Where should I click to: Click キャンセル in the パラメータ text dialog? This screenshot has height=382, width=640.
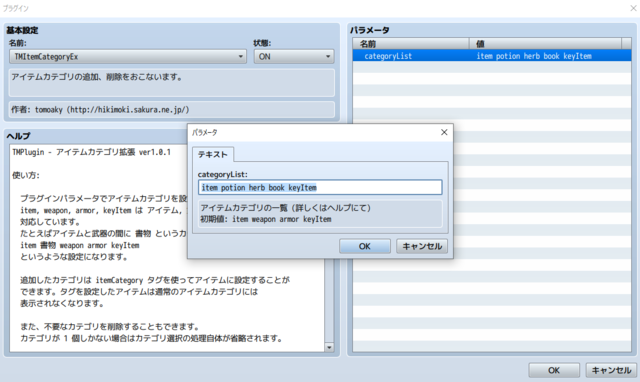click(422, 246)
